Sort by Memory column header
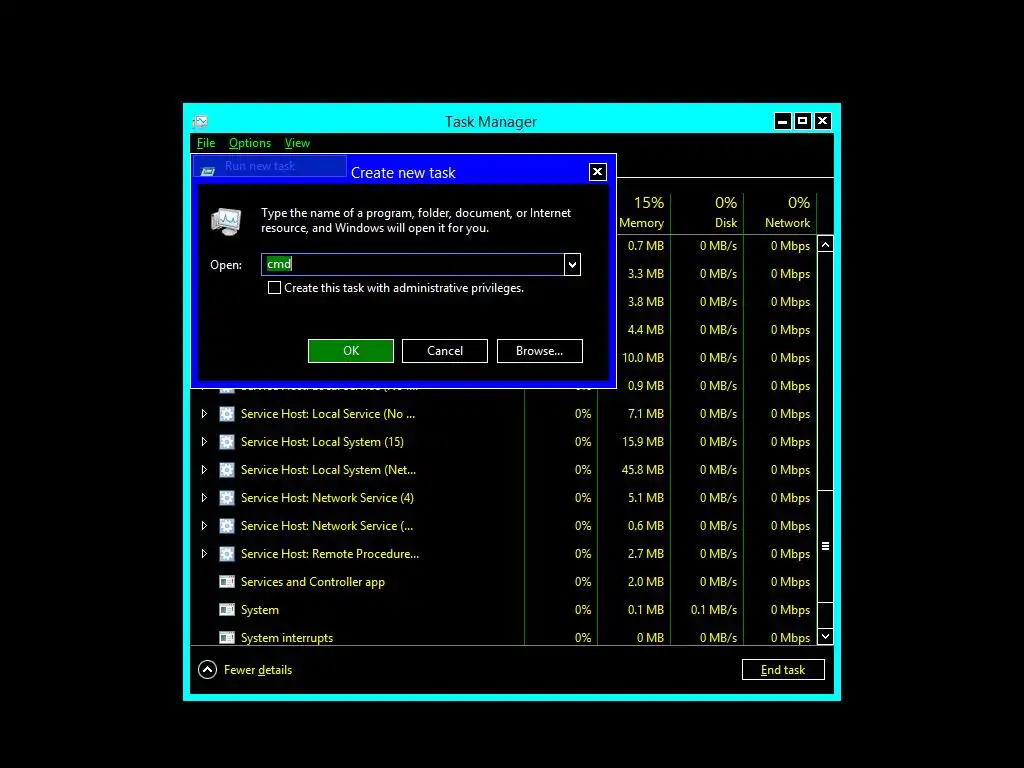This screenshot has width=1024, height=768. pyautogui.click(x=641, y=213)
